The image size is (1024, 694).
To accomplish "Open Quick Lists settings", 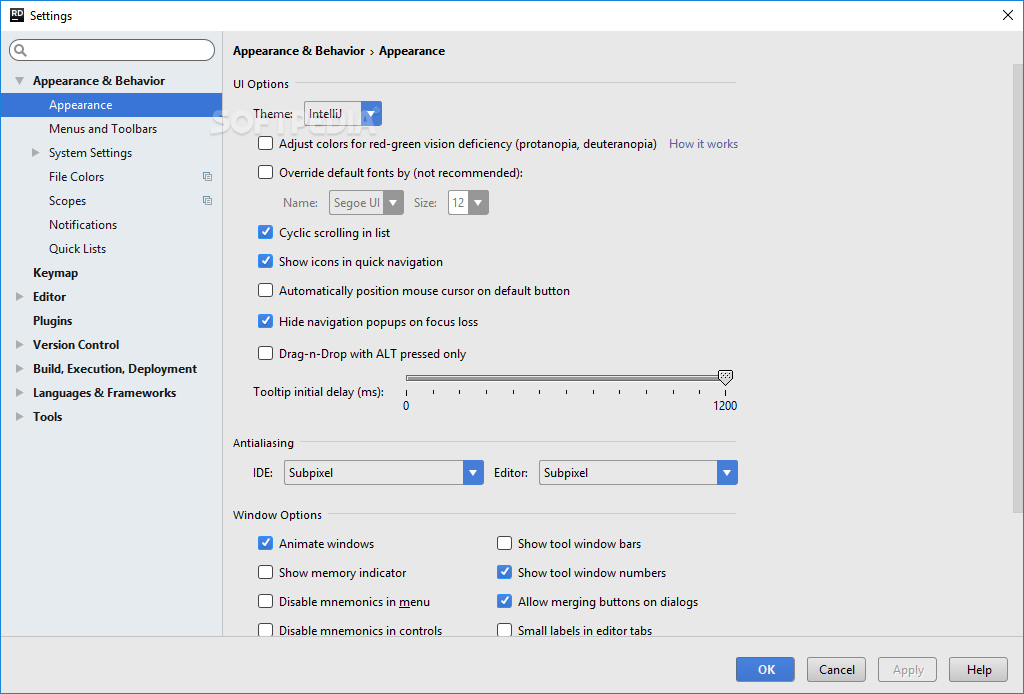I will coord(77,249).
